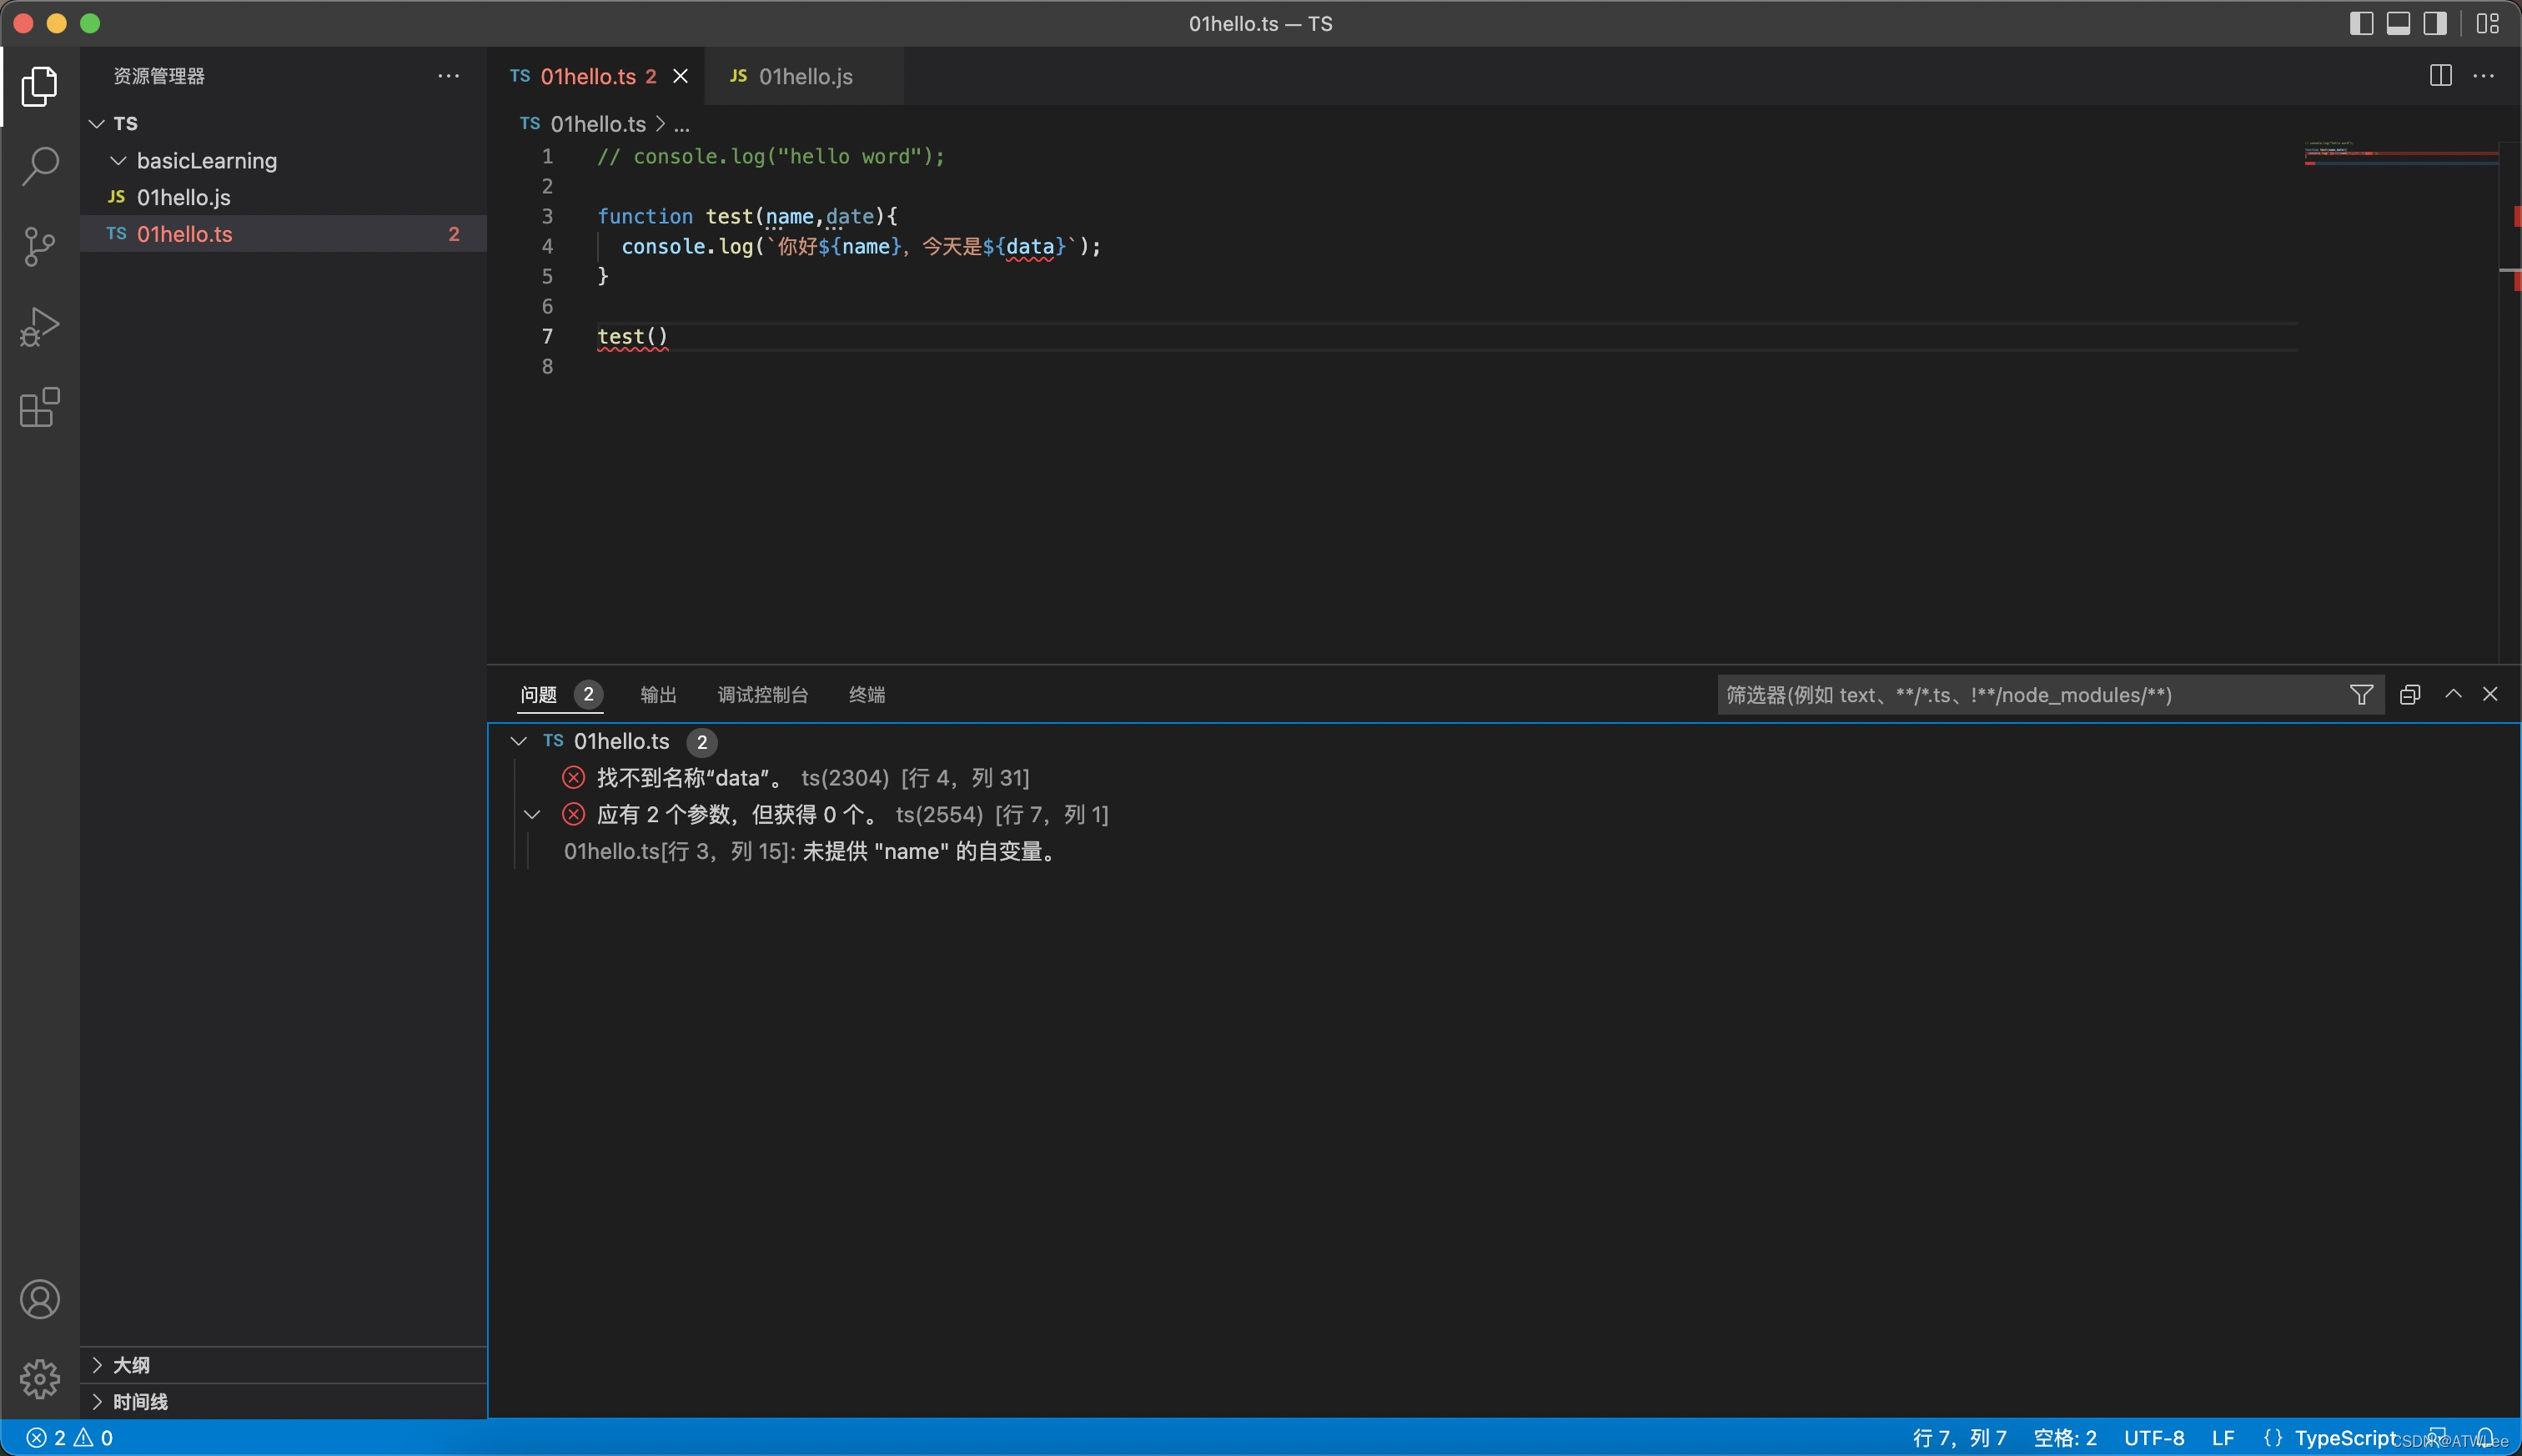Open the Source Control view icon
The image size is (2522, 1456).
point(40,246)
